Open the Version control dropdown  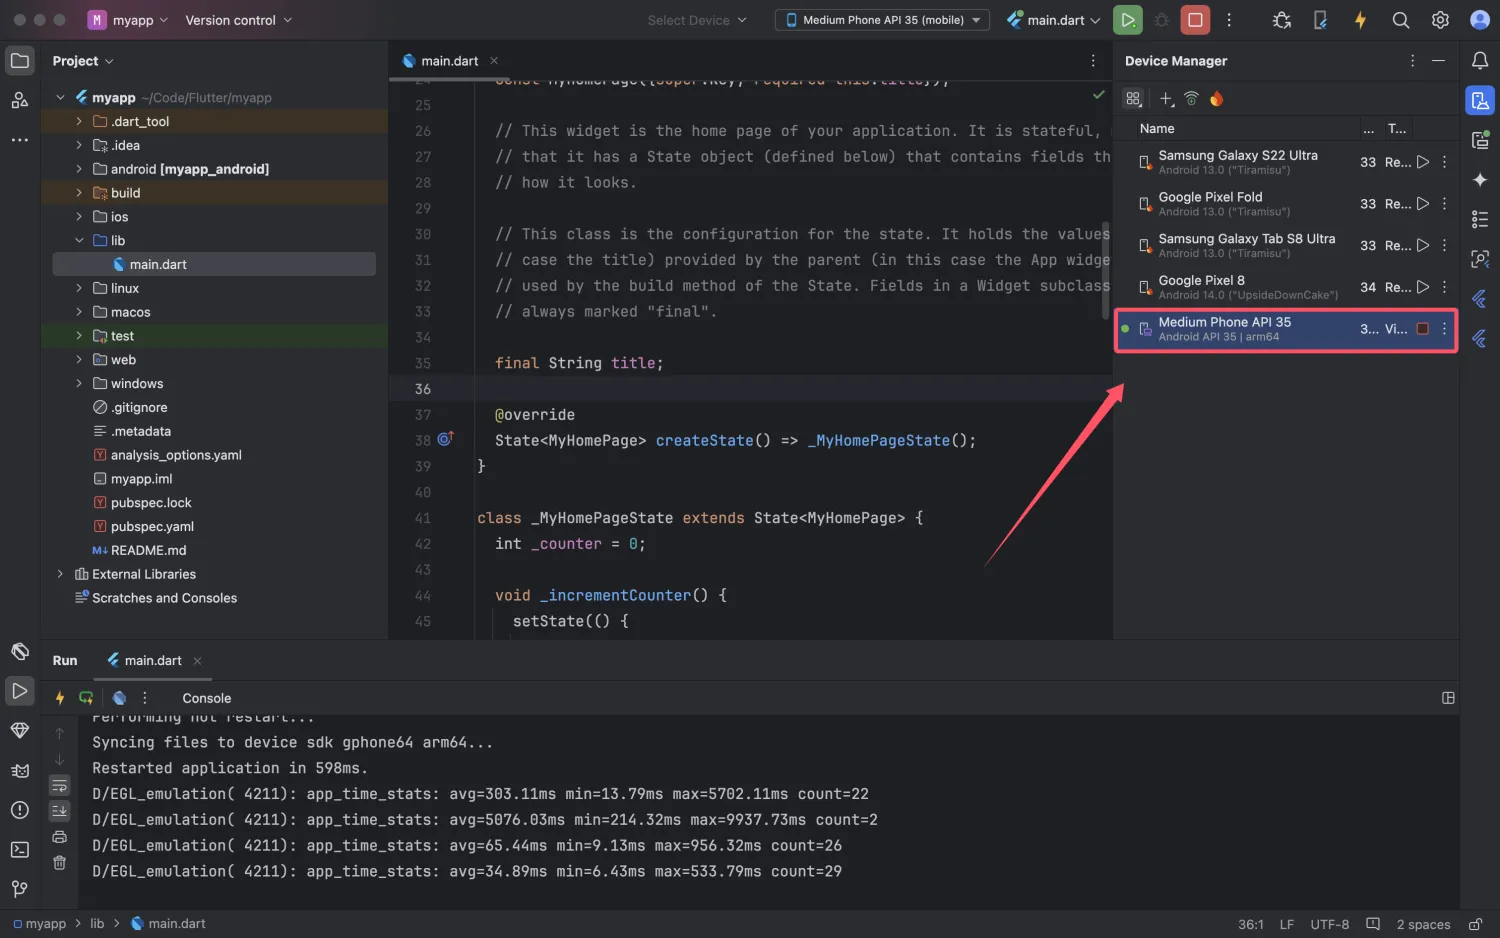coord(238,20)
